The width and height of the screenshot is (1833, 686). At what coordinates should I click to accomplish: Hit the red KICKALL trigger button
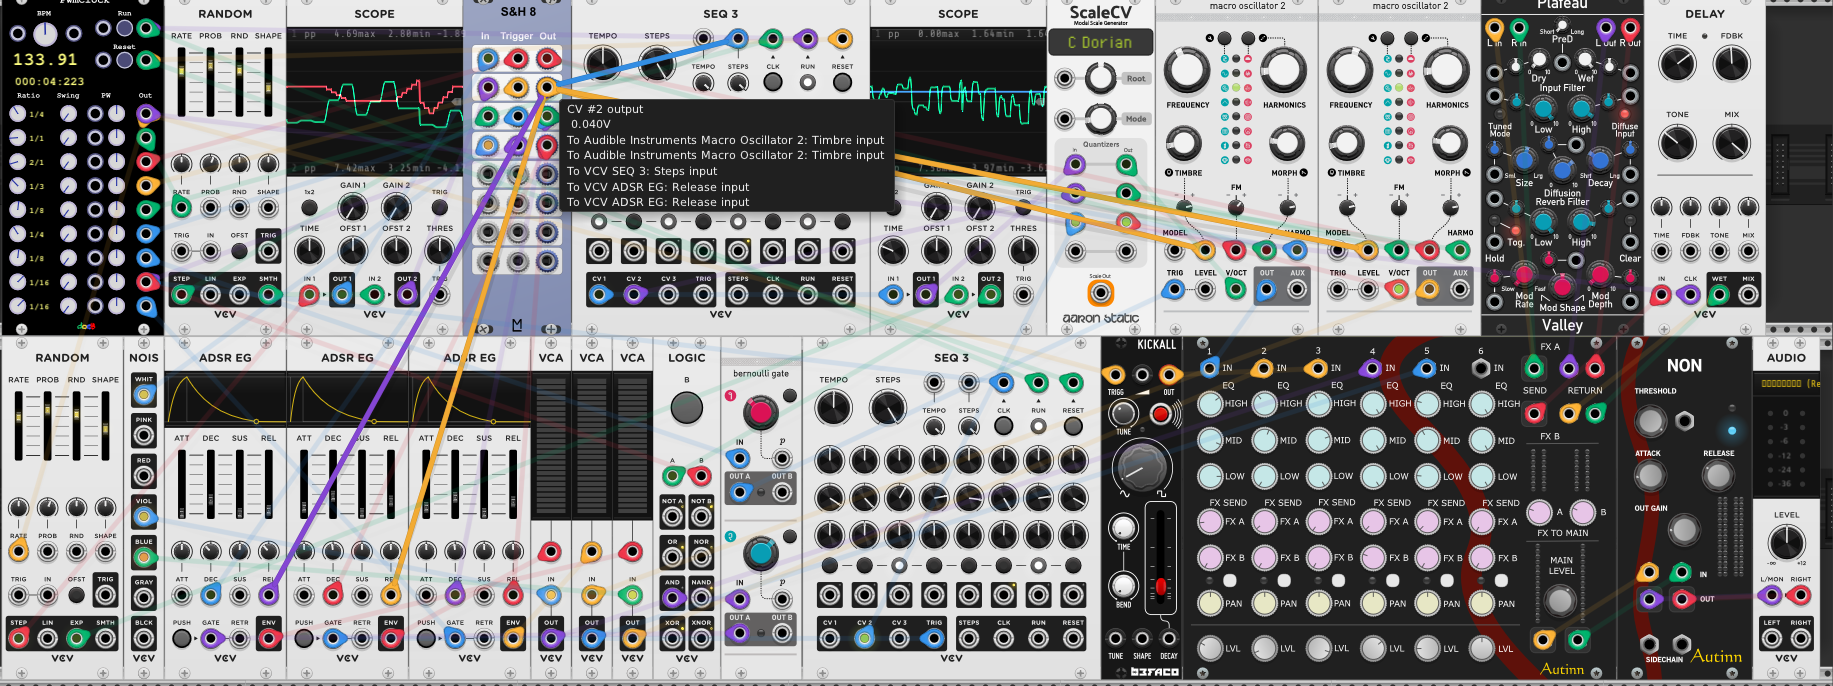pyautogui.click(x=1161, y=414)
